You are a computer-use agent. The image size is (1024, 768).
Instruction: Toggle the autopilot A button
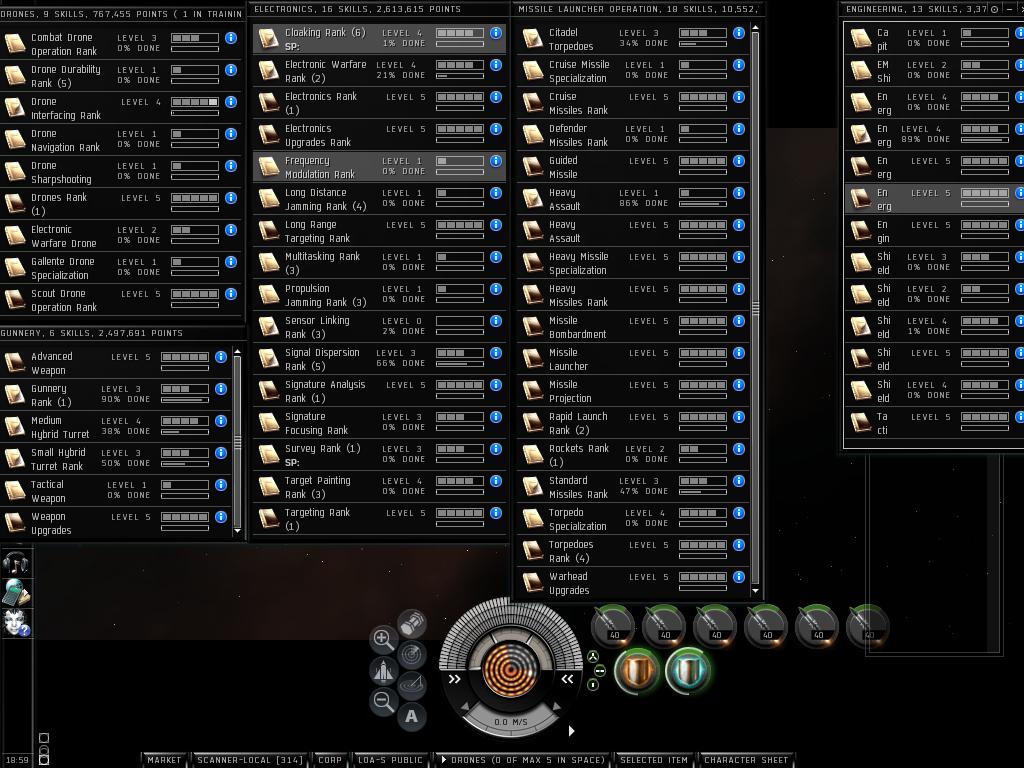(411, 716)
